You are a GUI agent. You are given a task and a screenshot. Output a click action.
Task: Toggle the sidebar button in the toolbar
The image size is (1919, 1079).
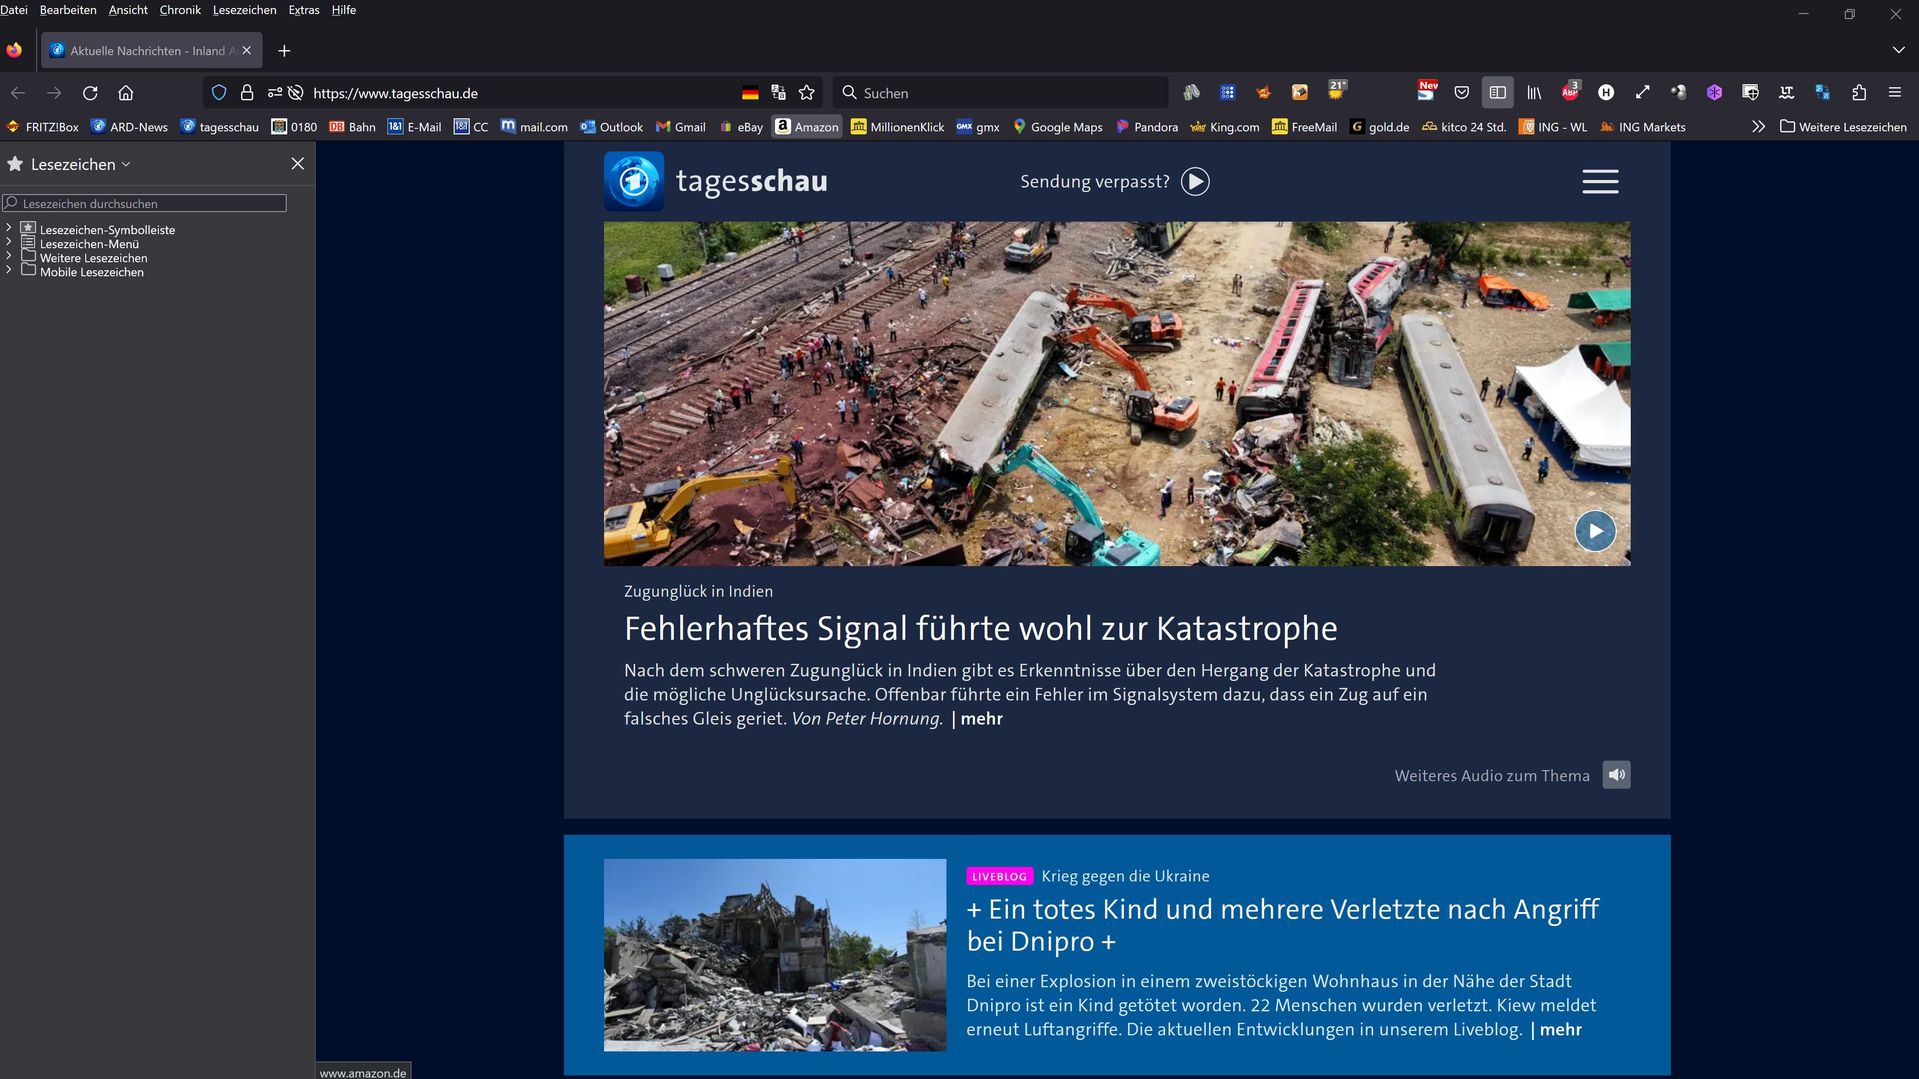point(1497,93)
